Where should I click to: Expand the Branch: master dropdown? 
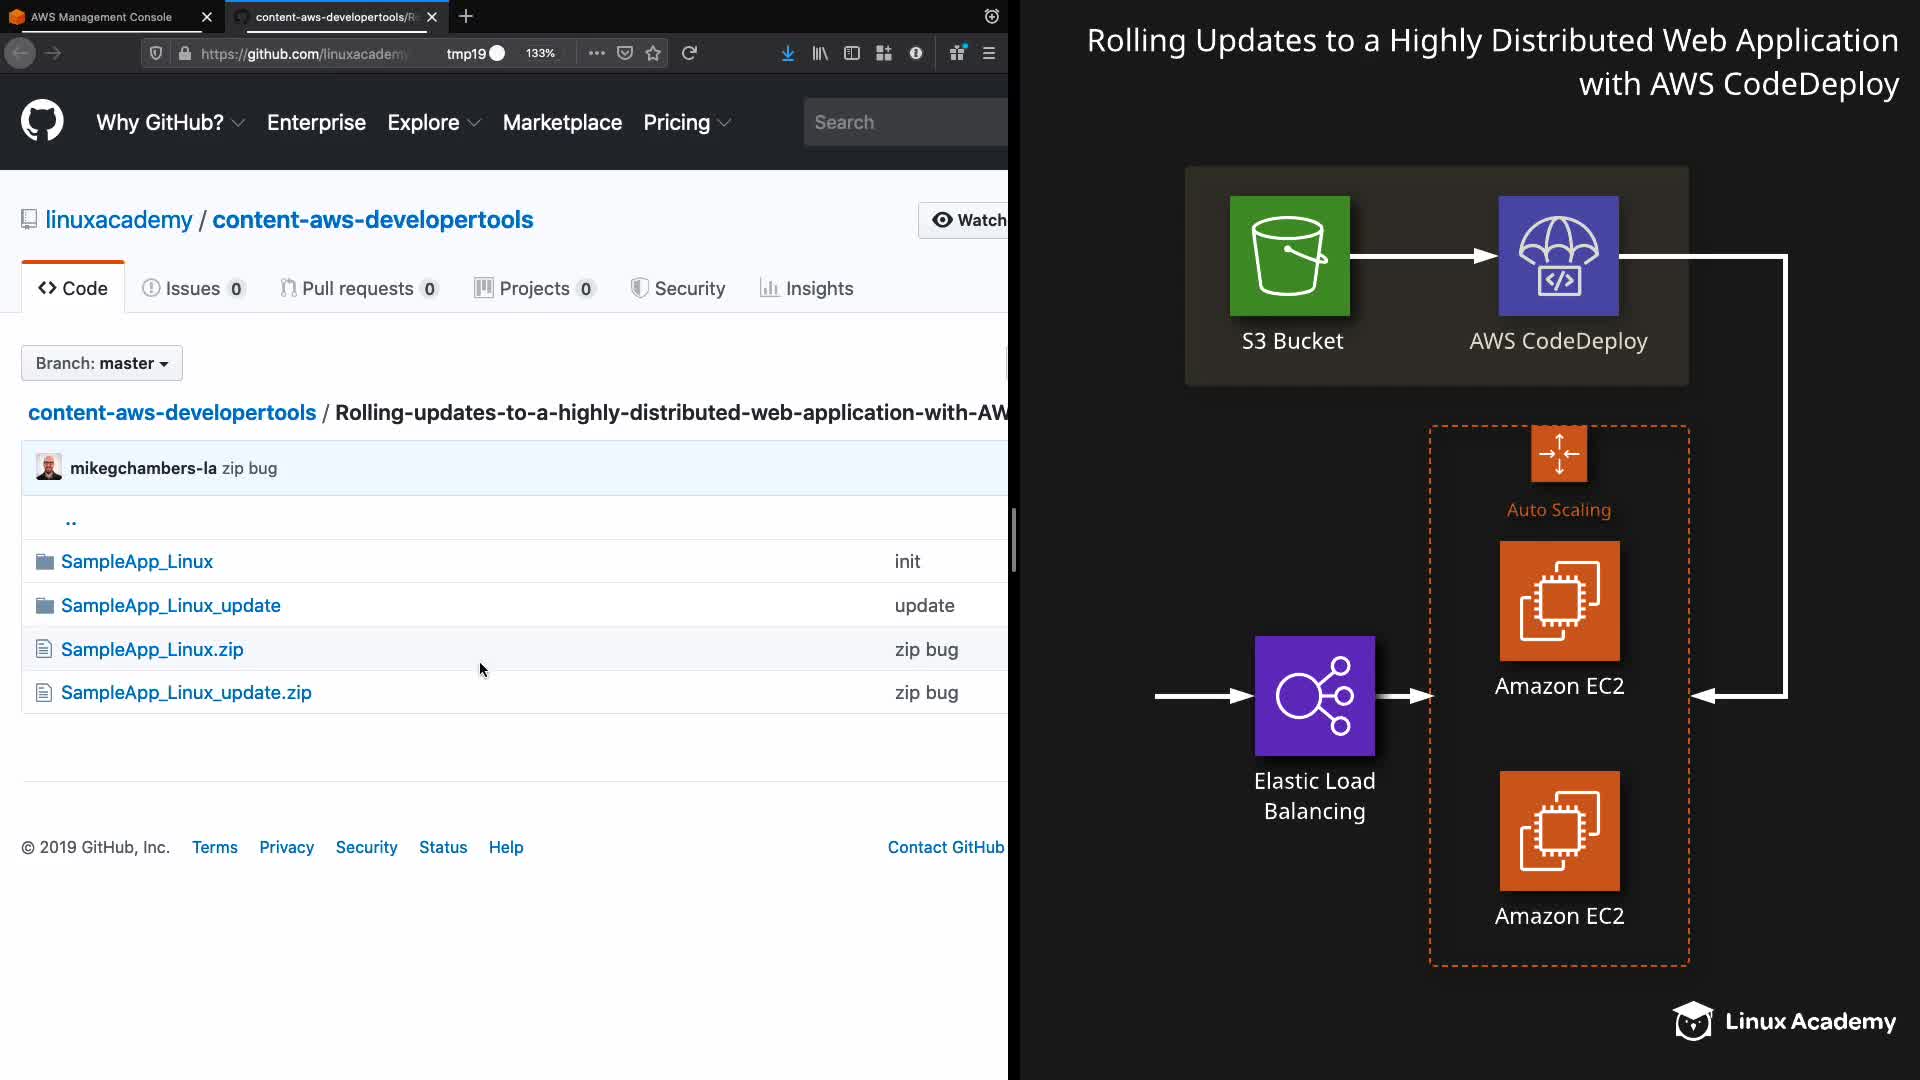pos(102,363)
